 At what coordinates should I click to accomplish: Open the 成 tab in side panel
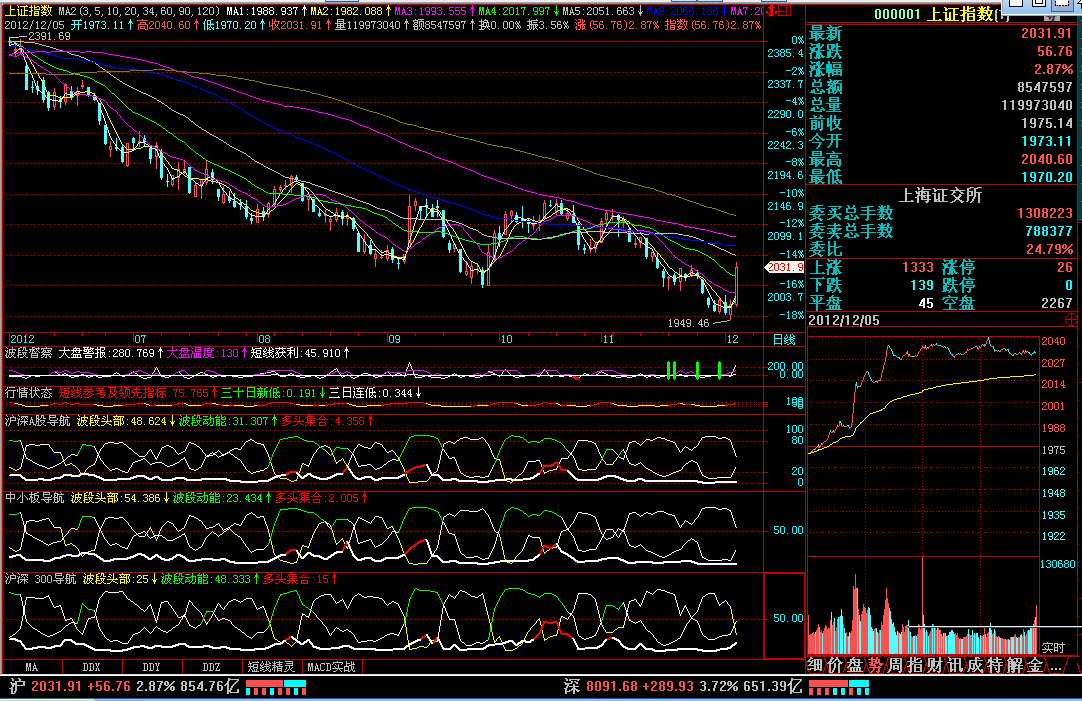coord(976,665)
